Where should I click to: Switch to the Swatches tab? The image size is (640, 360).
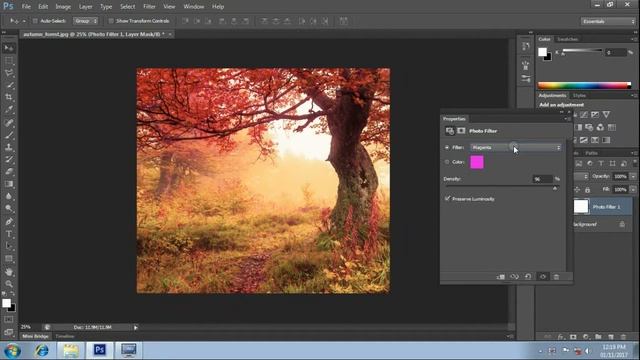[567, 39]
